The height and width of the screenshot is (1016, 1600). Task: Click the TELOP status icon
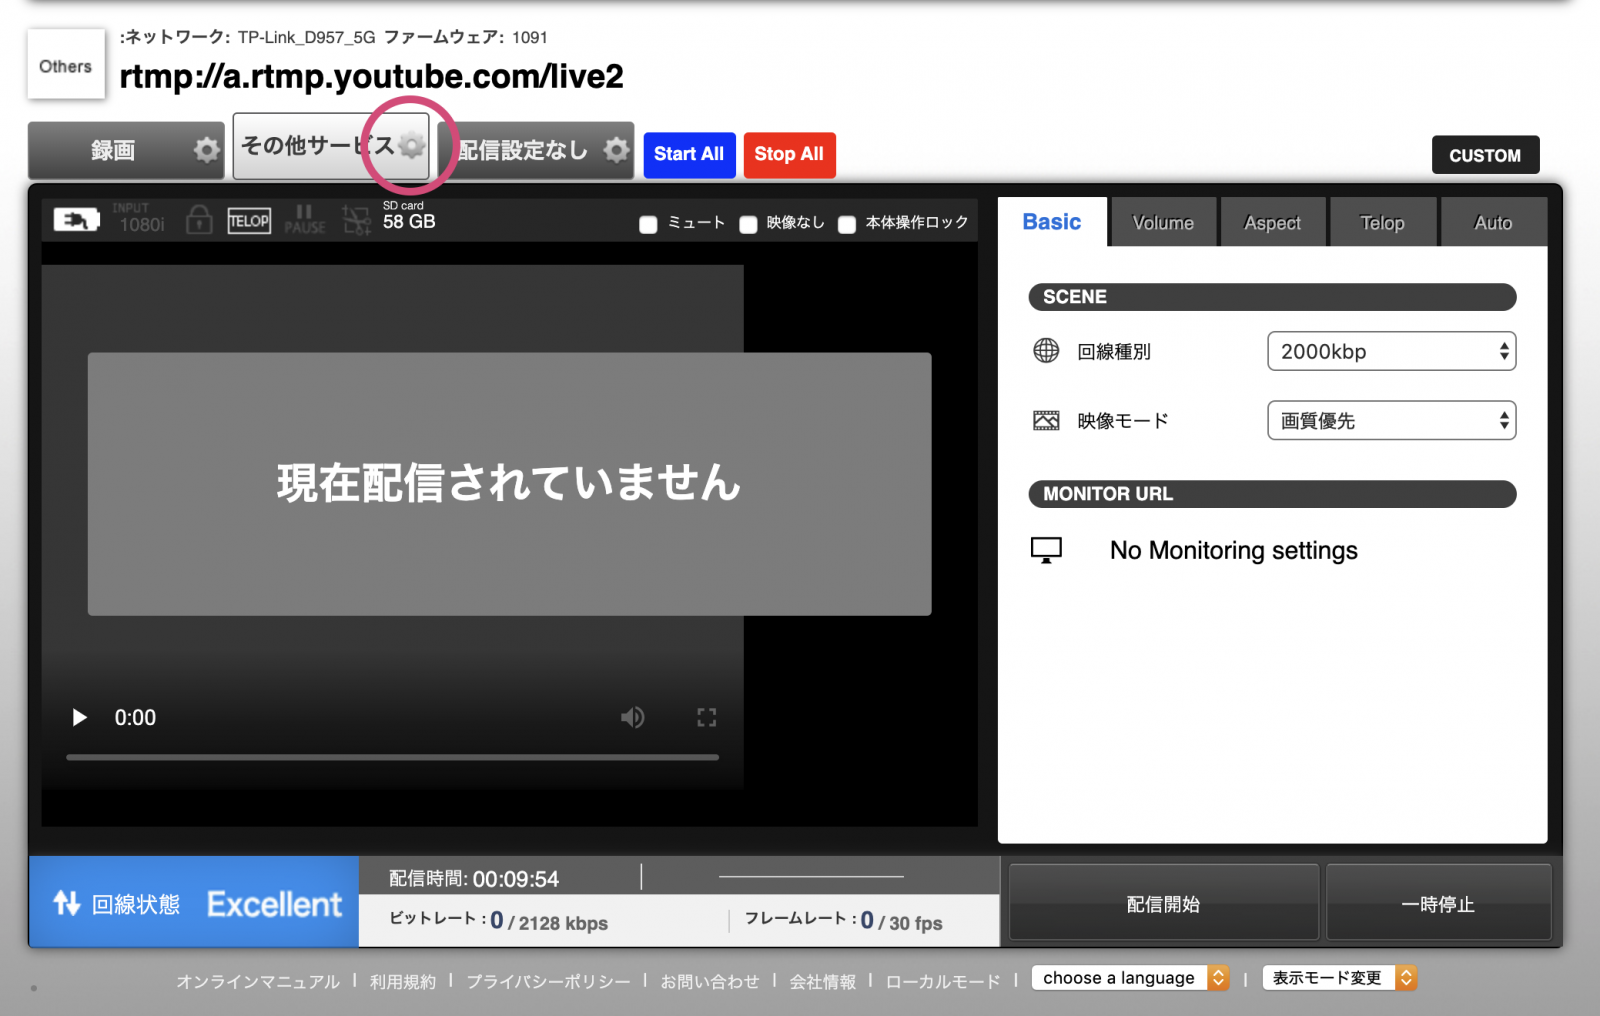(249, 221)
